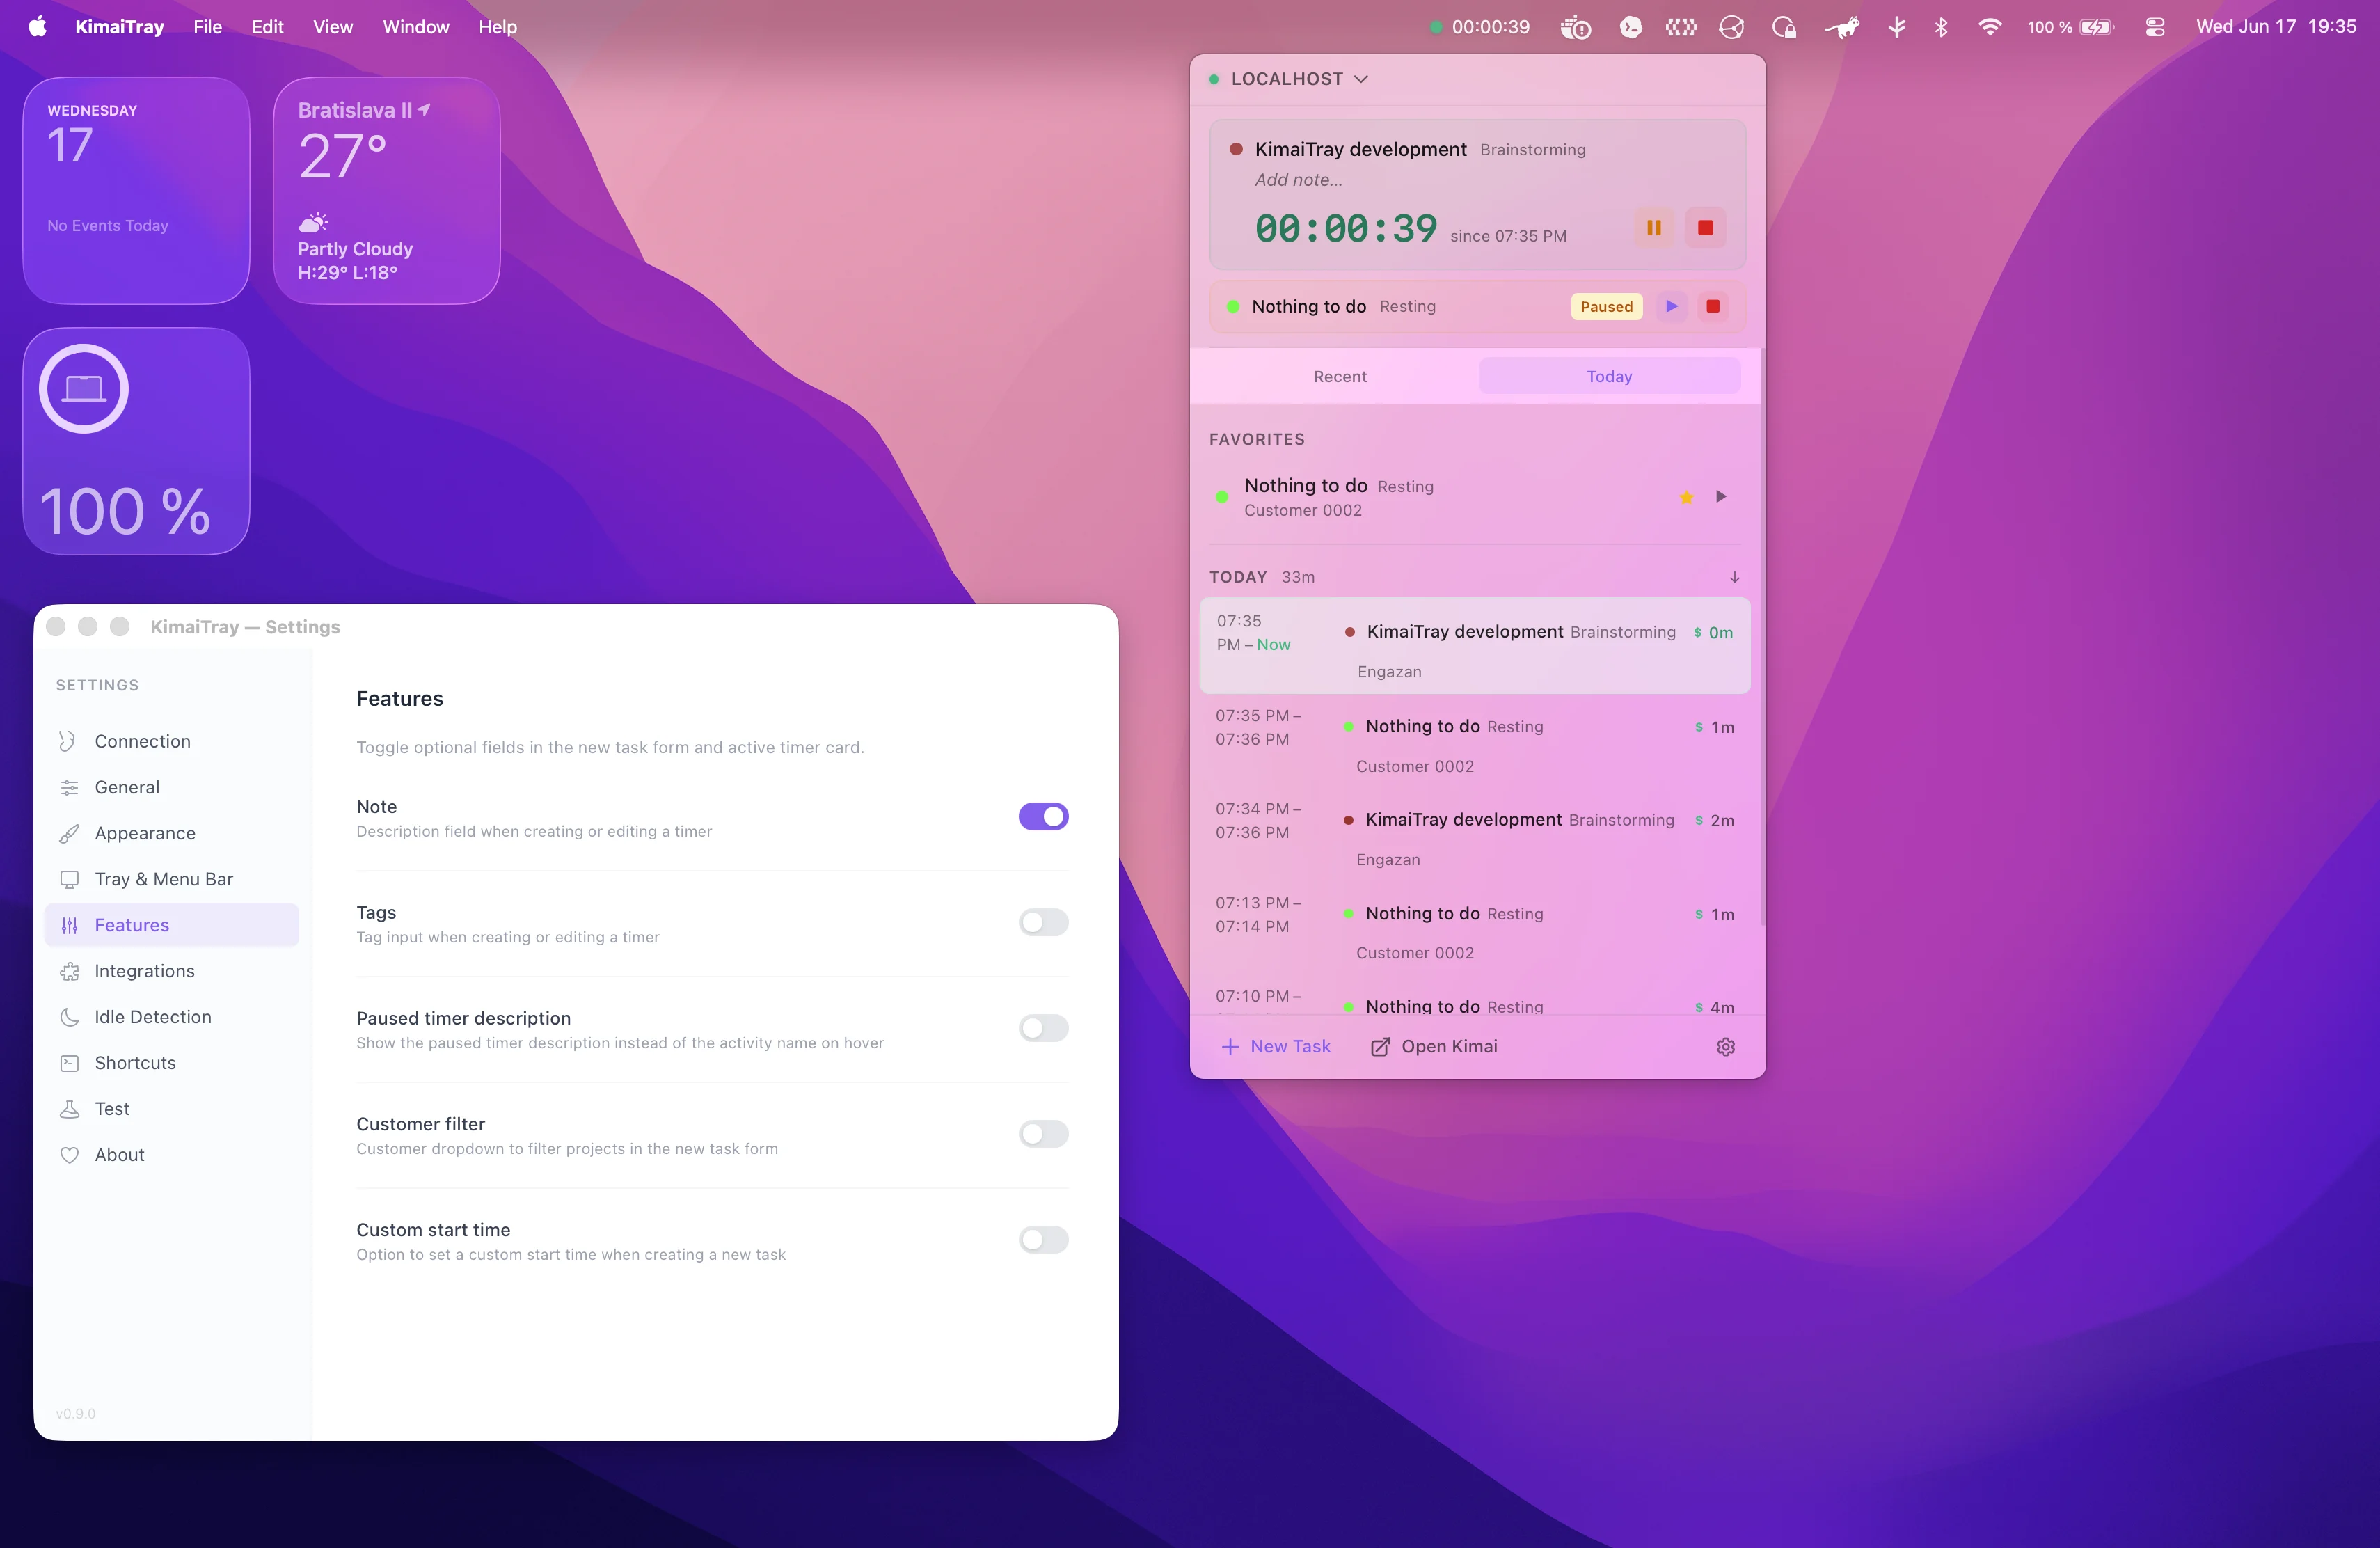Click Open Kimai external link
The image size is (2380, 1548).
pos(1433,1046)
